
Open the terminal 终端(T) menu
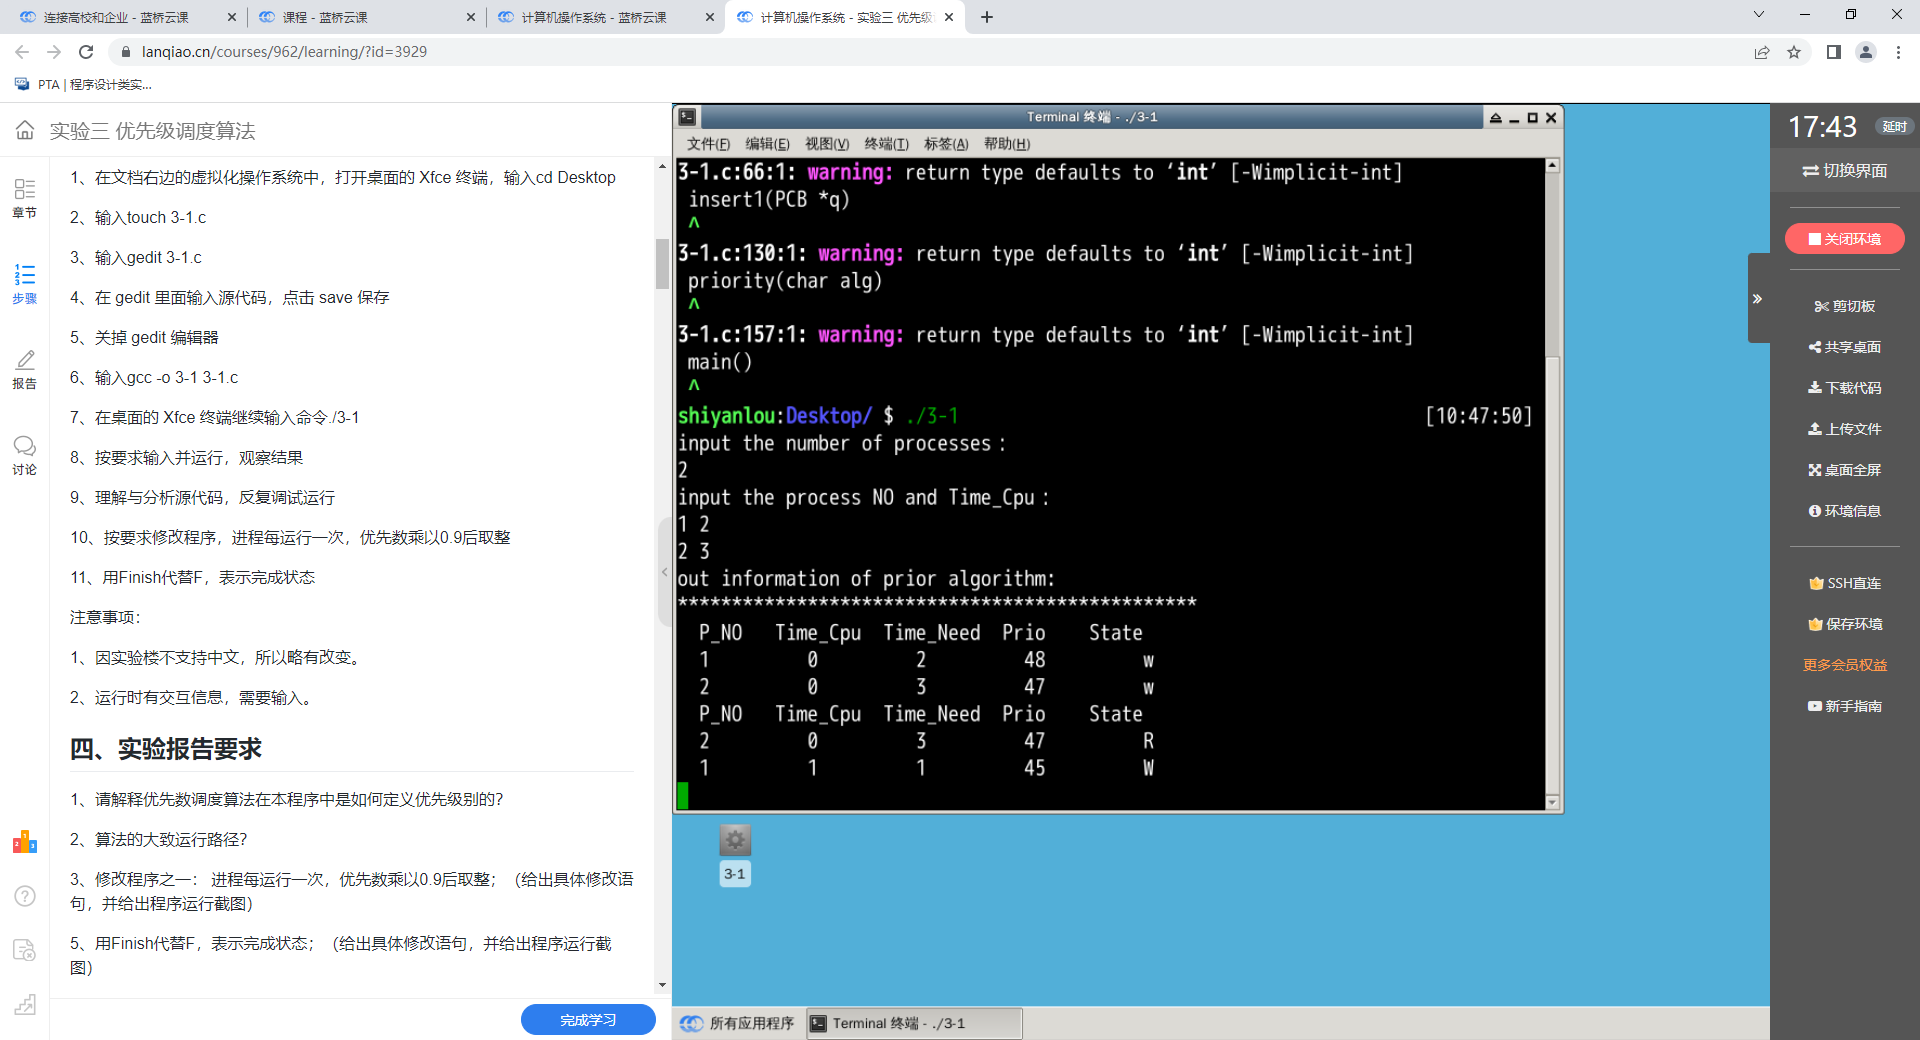(x=886, y=144)
